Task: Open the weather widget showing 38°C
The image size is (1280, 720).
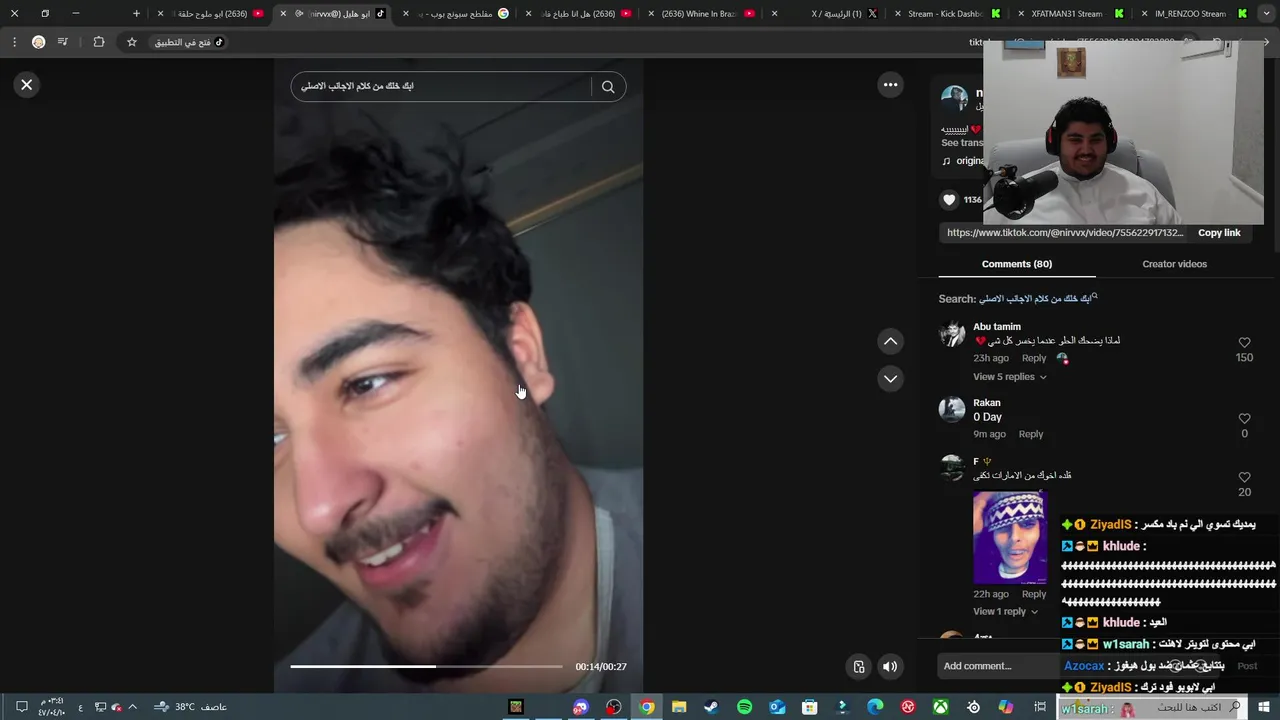Action: 190,707
